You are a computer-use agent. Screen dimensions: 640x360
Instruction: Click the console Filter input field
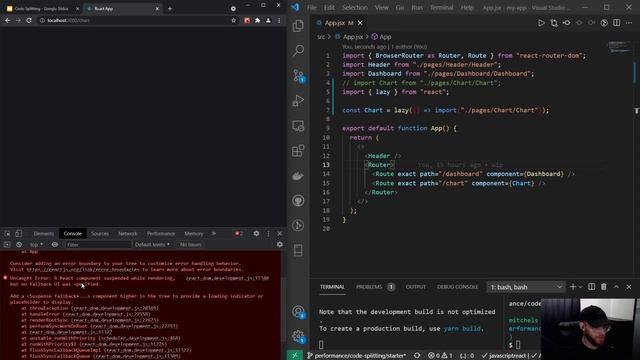(98, 244)
